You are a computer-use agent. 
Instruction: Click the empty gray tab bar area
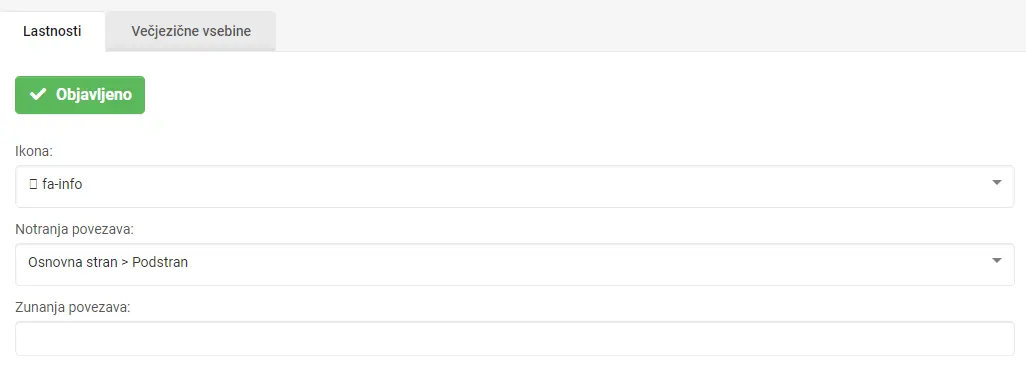tap(650, 26)
